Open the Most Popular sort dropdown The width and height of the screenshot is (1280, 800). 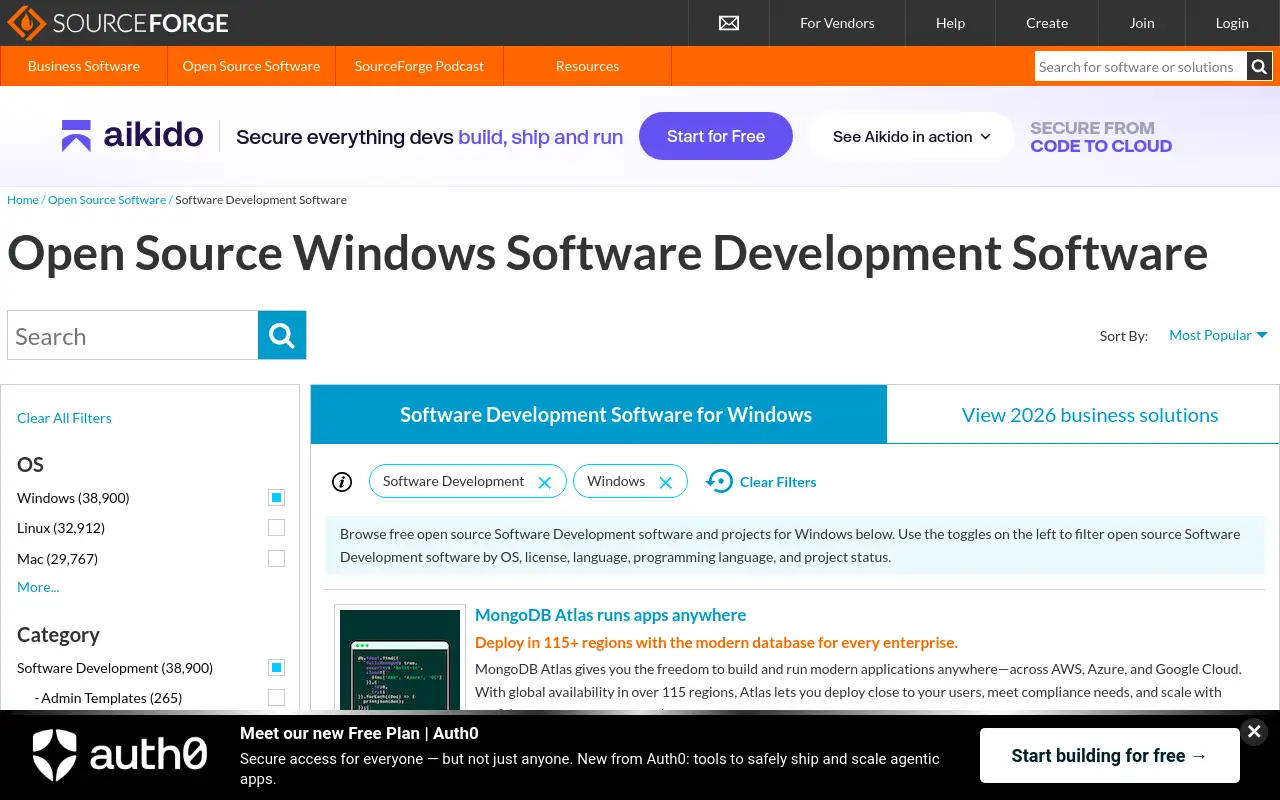(1218, 335)
